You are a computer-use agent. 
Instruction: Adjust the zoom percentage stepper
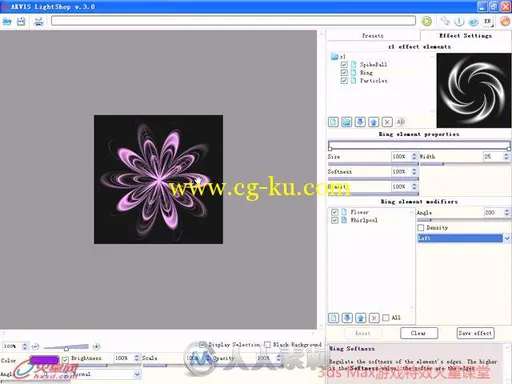(25, 346)
